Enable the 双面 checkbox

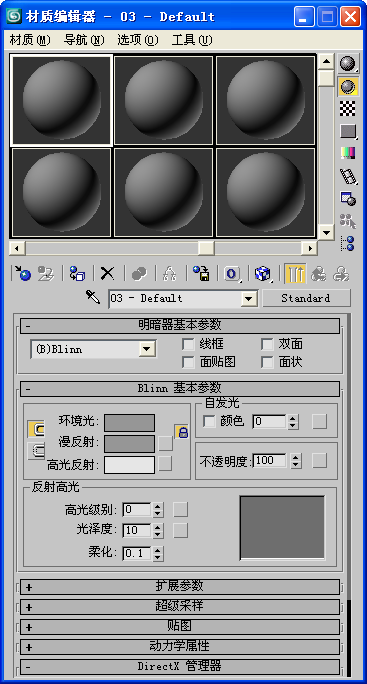(267, 344)
